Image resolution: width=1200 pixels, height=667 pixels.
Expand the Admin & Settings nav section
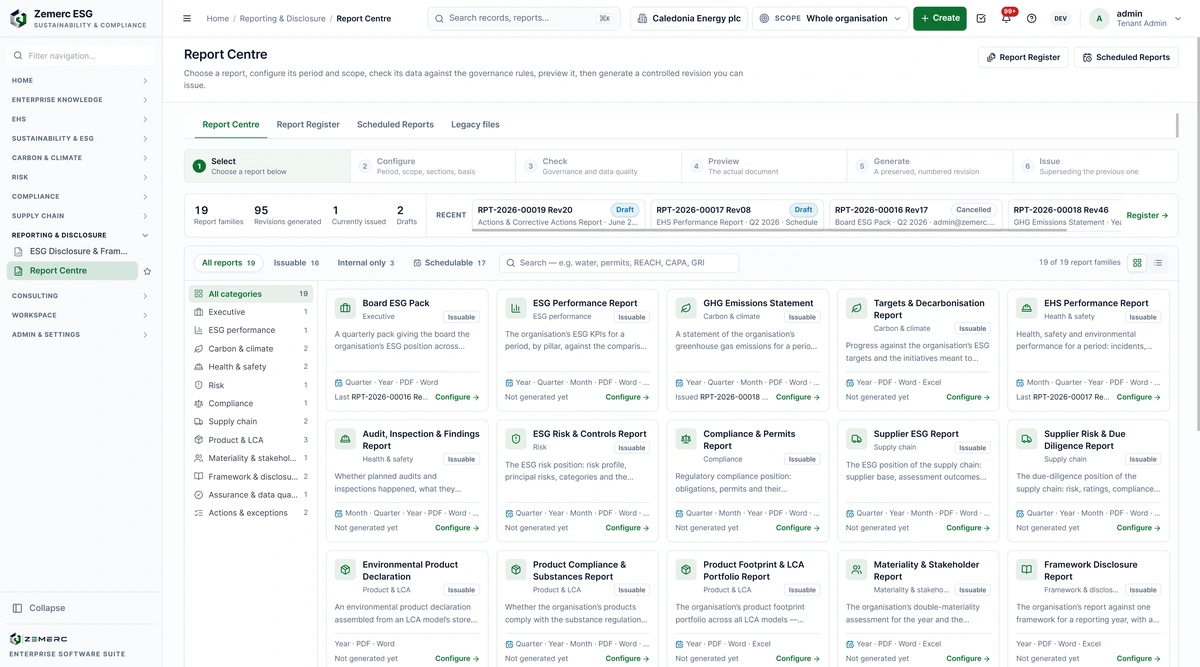pyautogui.click(x=80, y=335)
